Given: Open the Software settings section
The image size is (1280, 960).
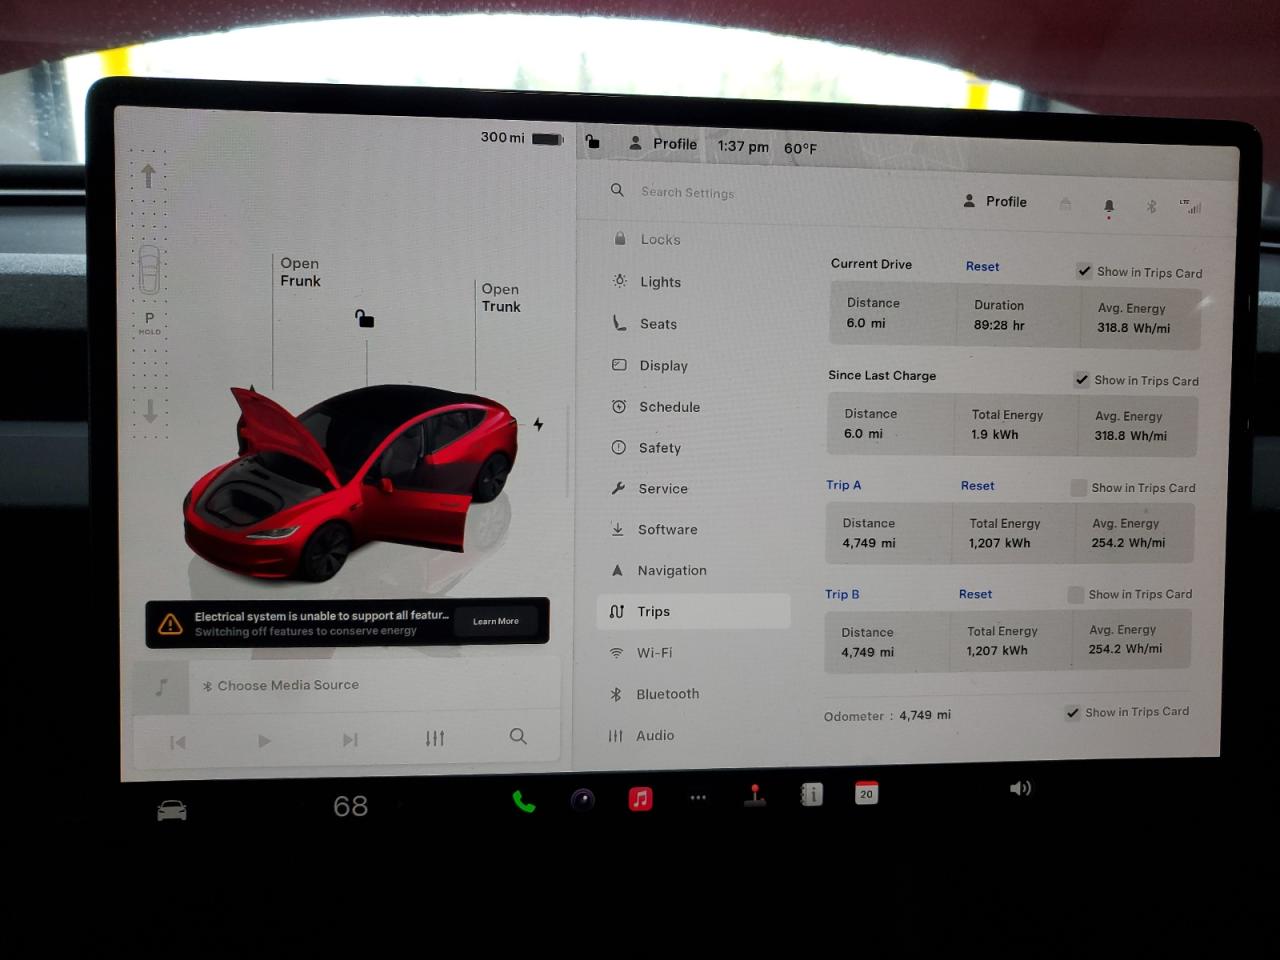Looking at the screenshot, I should [x=666, y=529].
